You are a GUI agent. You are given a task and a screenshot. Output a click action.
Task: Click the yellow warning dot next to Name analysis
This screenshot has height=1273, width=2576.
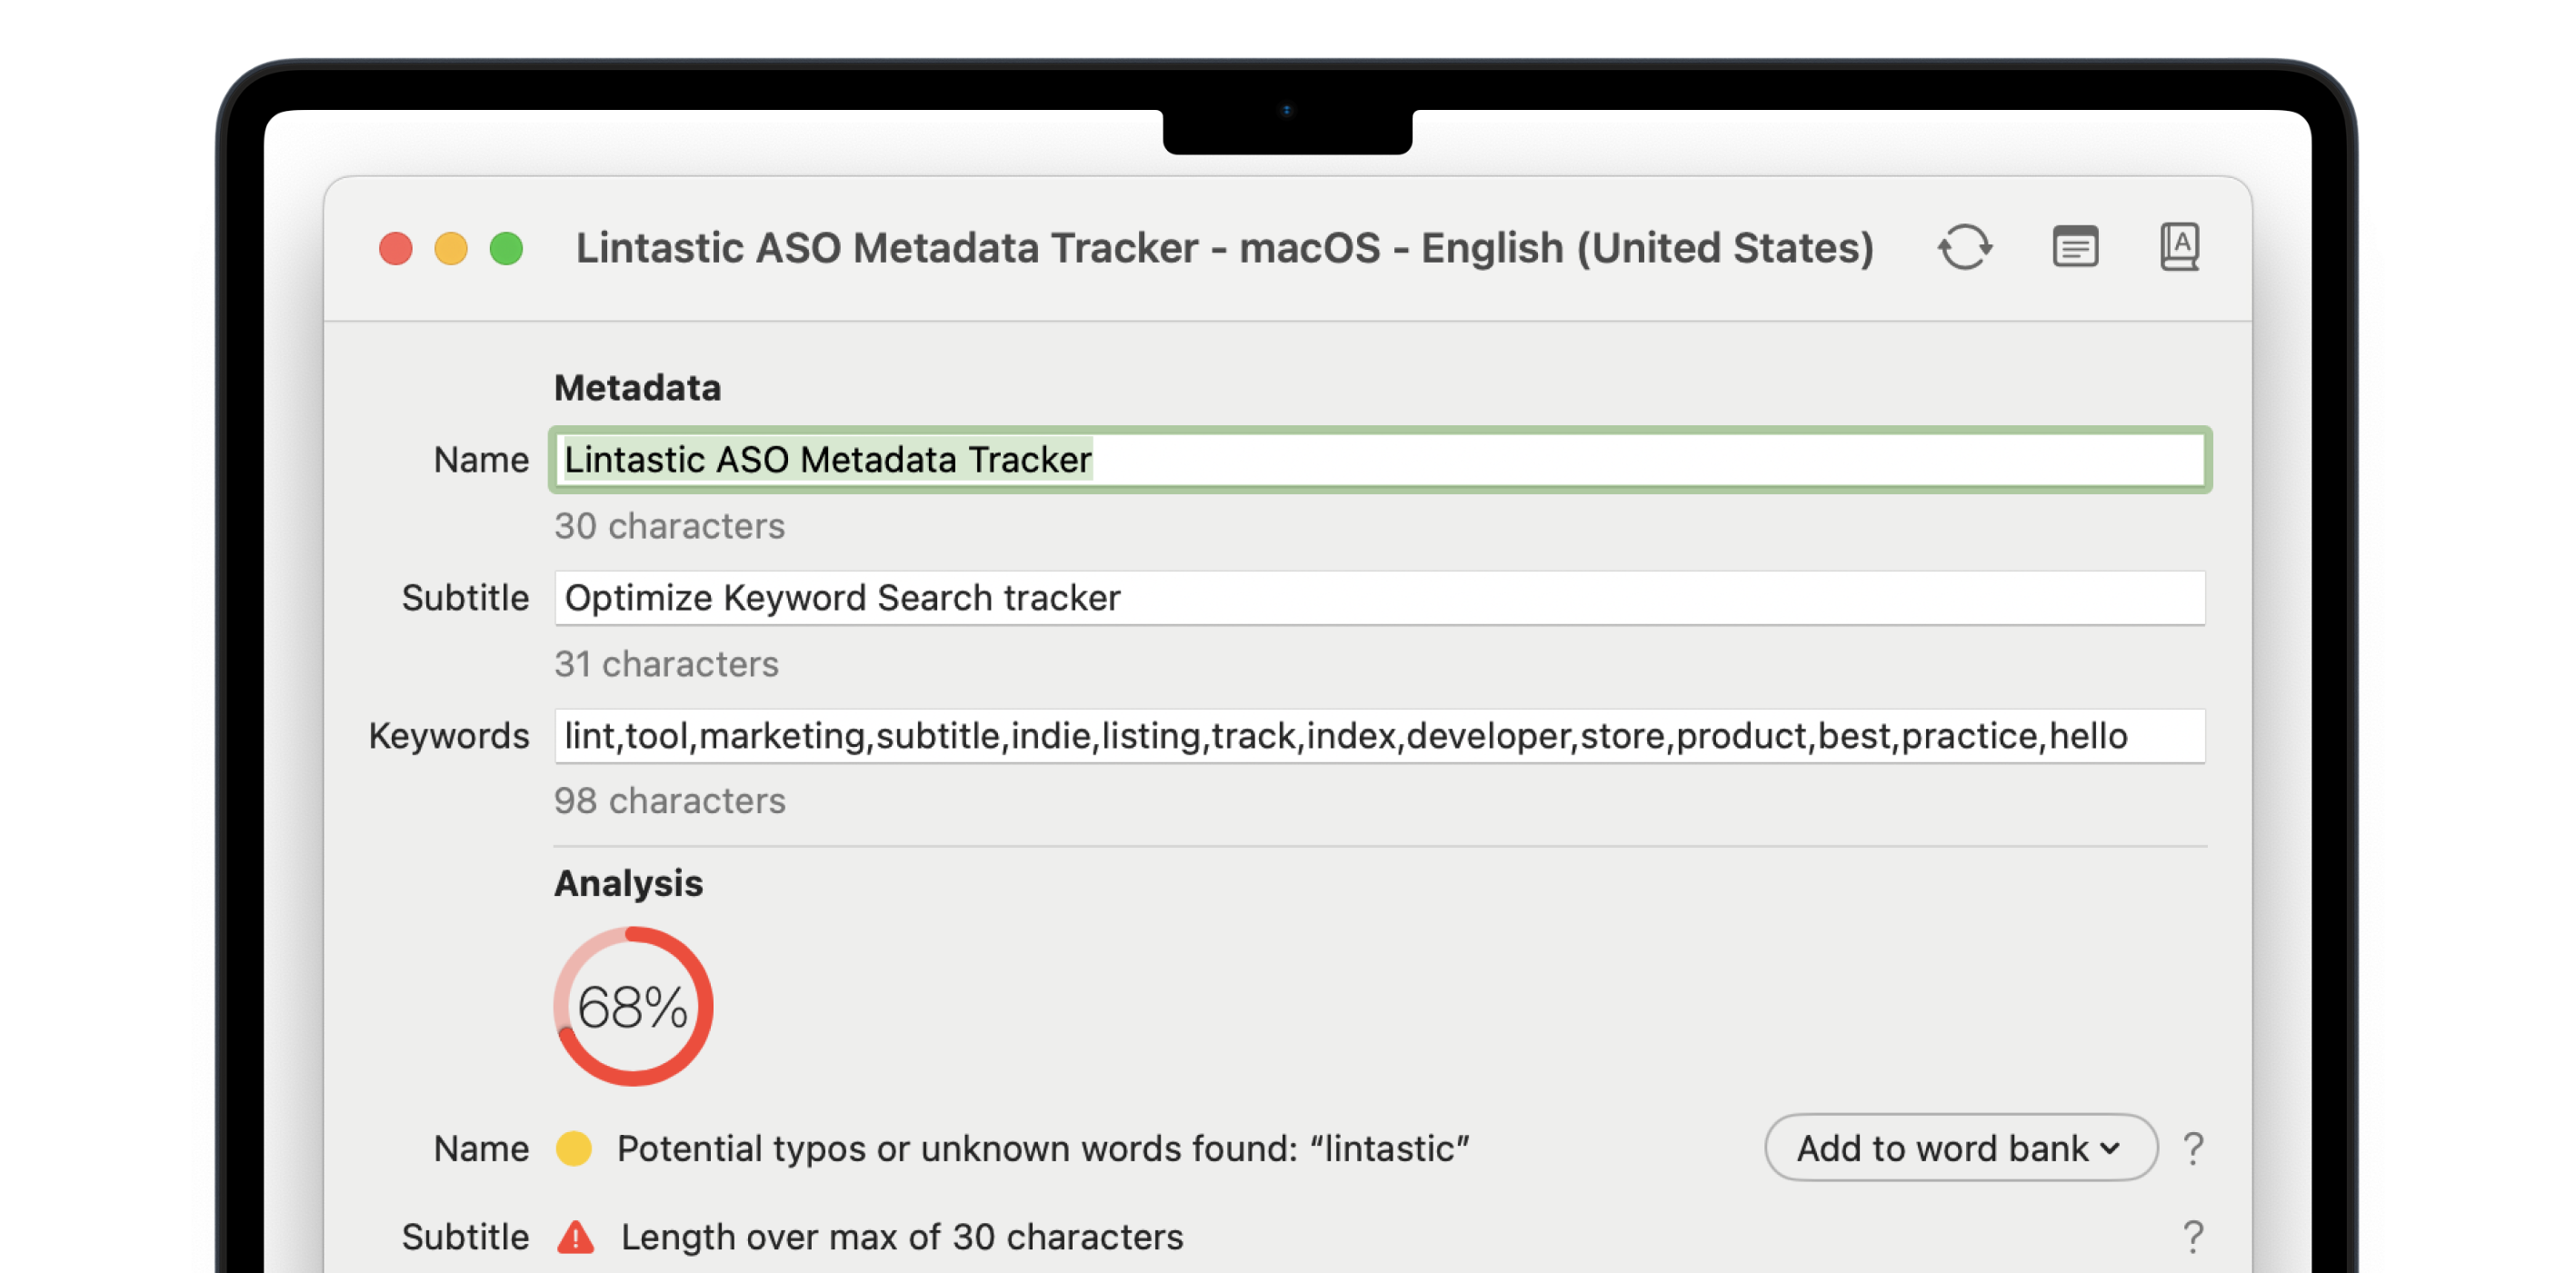click(x=576, y=1149)
